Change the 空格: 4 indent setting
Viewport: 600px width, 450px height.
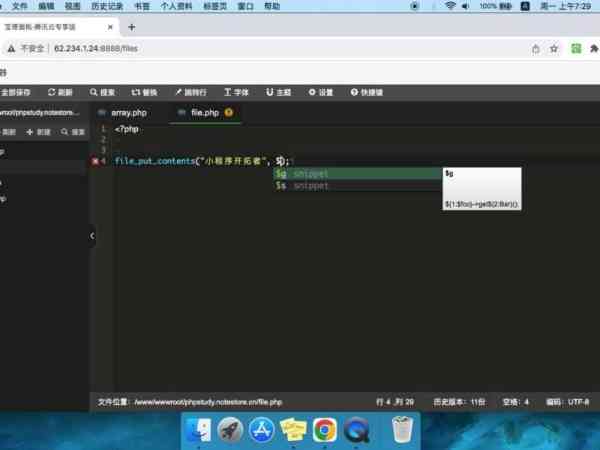515,402
